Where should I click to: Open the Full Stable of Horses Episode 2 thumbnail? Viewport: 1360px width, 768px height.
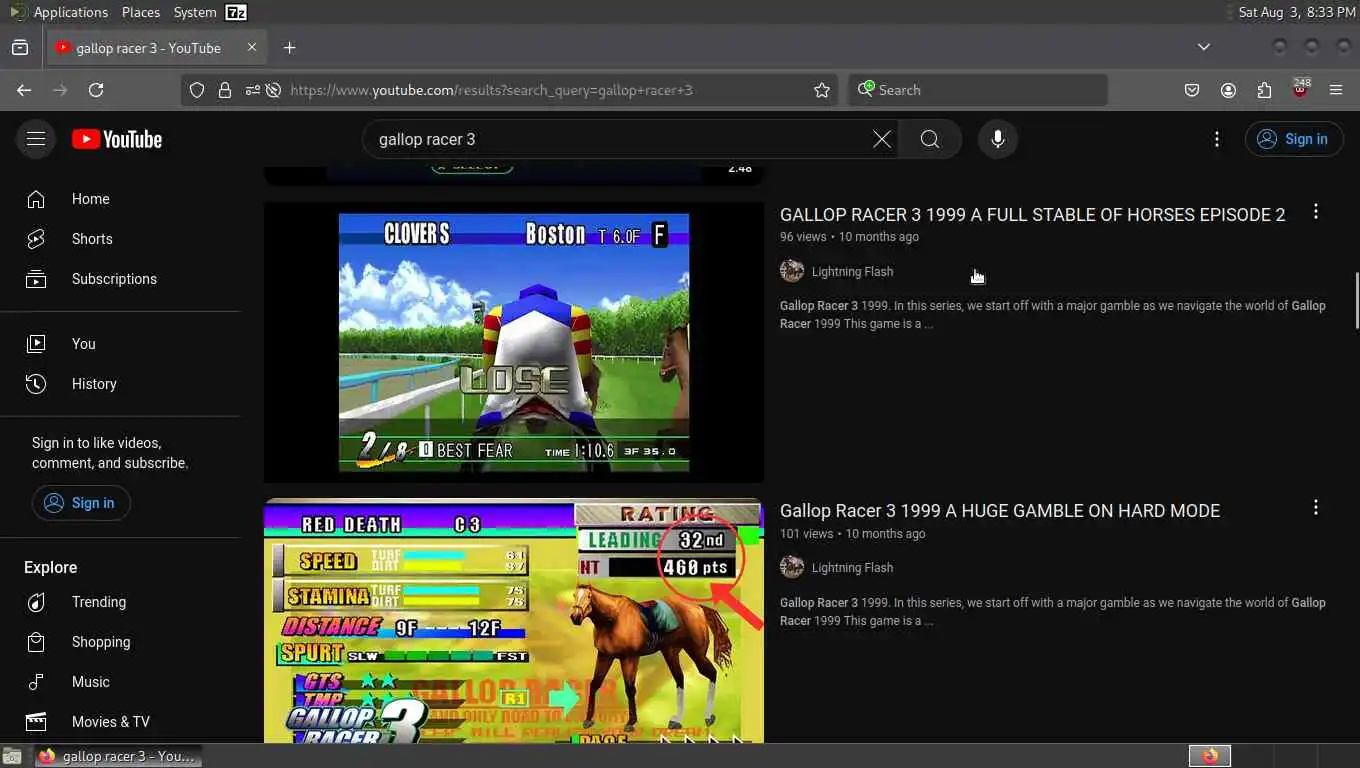coord(514,342)
